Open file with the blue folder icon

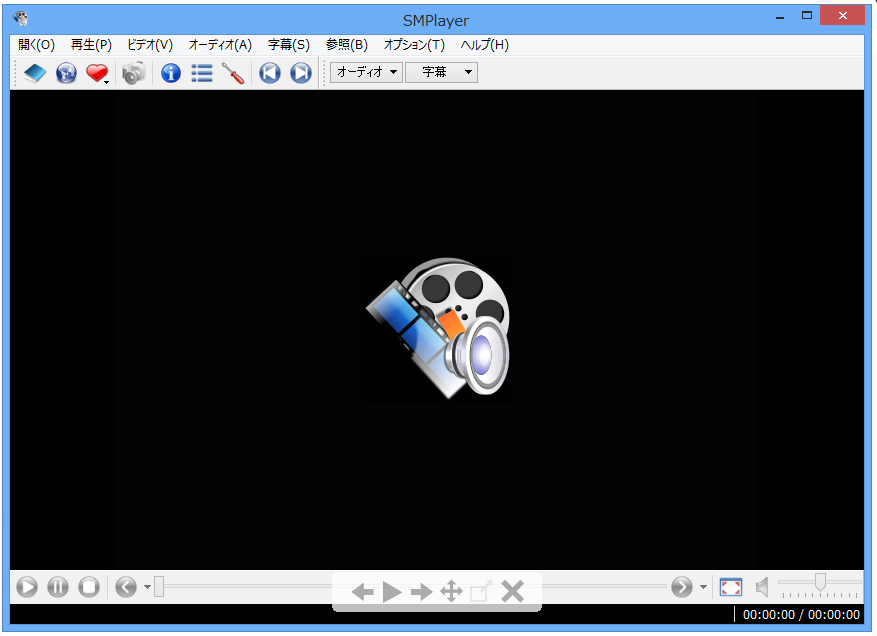(35, 73)
